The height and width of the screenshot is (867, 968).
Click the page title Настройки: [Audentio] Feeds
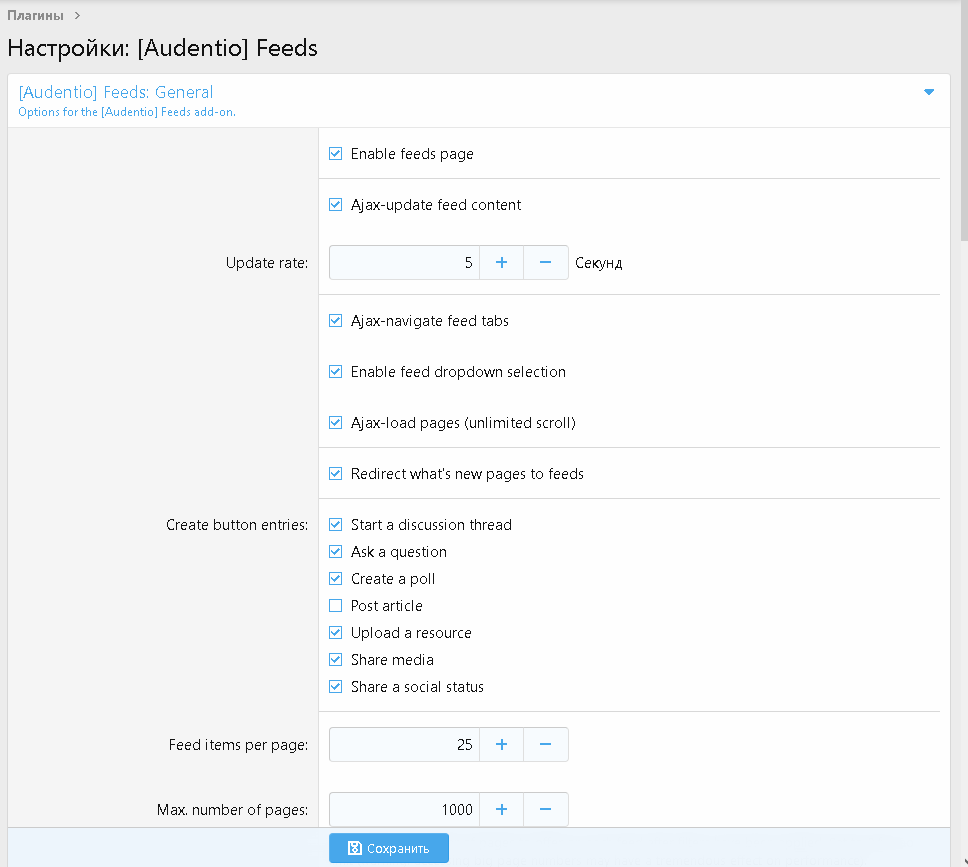click(x=162, y=48)
